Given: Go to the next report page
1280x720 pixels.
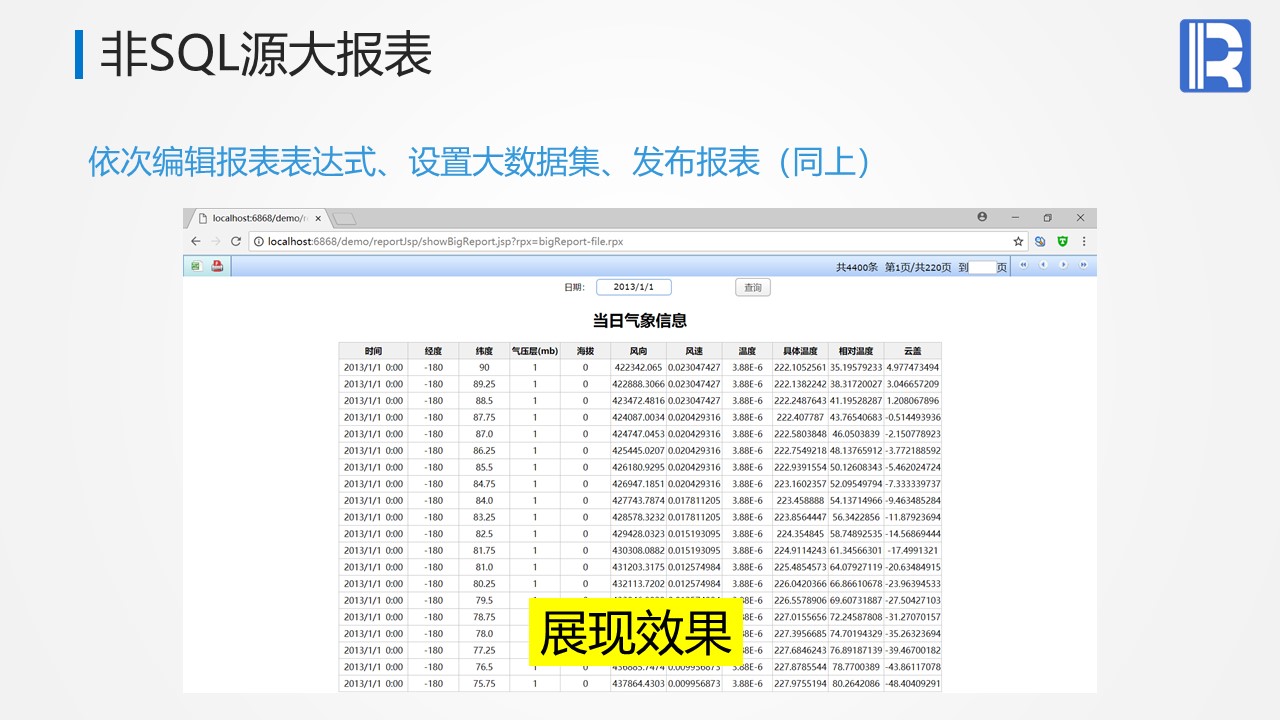Looking at the screenshot, I should [x=1063, y=265].
